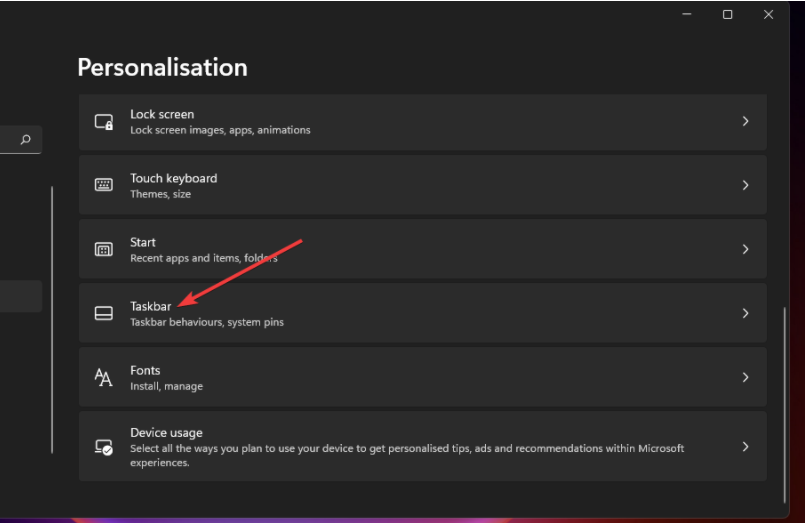Click 'Taskbar behaviours, system pins' text

click(207, 322)
